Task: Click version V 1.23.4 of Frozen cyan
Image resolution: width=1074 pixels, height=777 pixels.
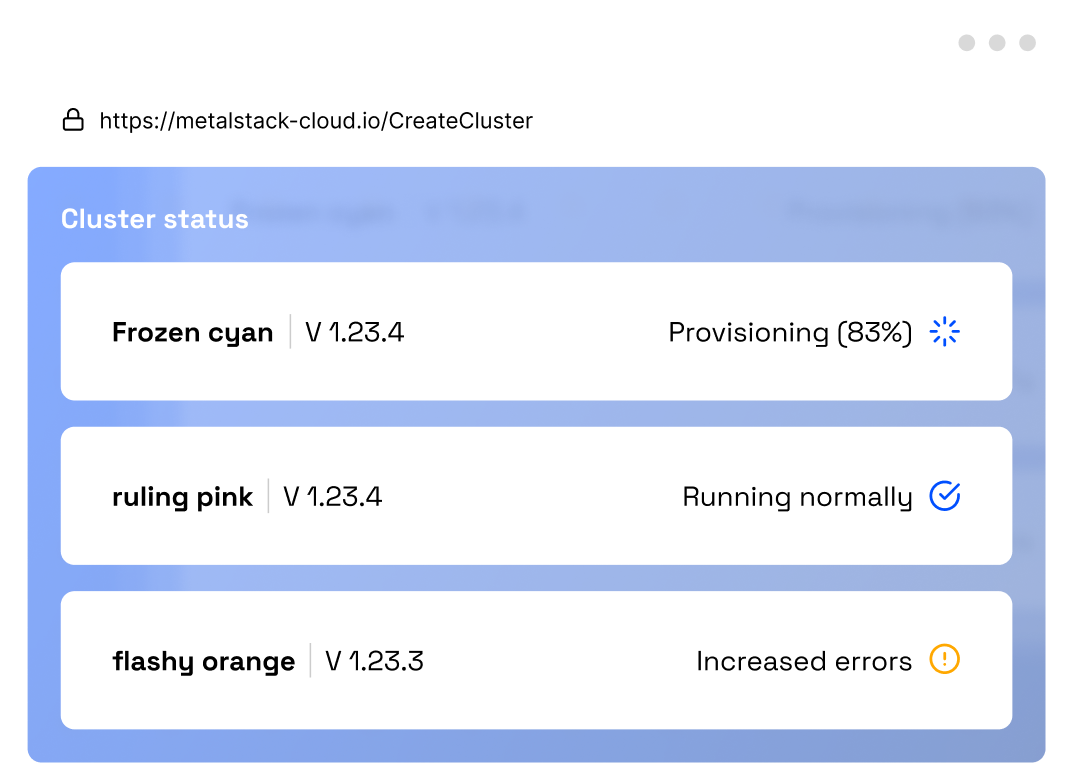Action: tap(355, 332)
